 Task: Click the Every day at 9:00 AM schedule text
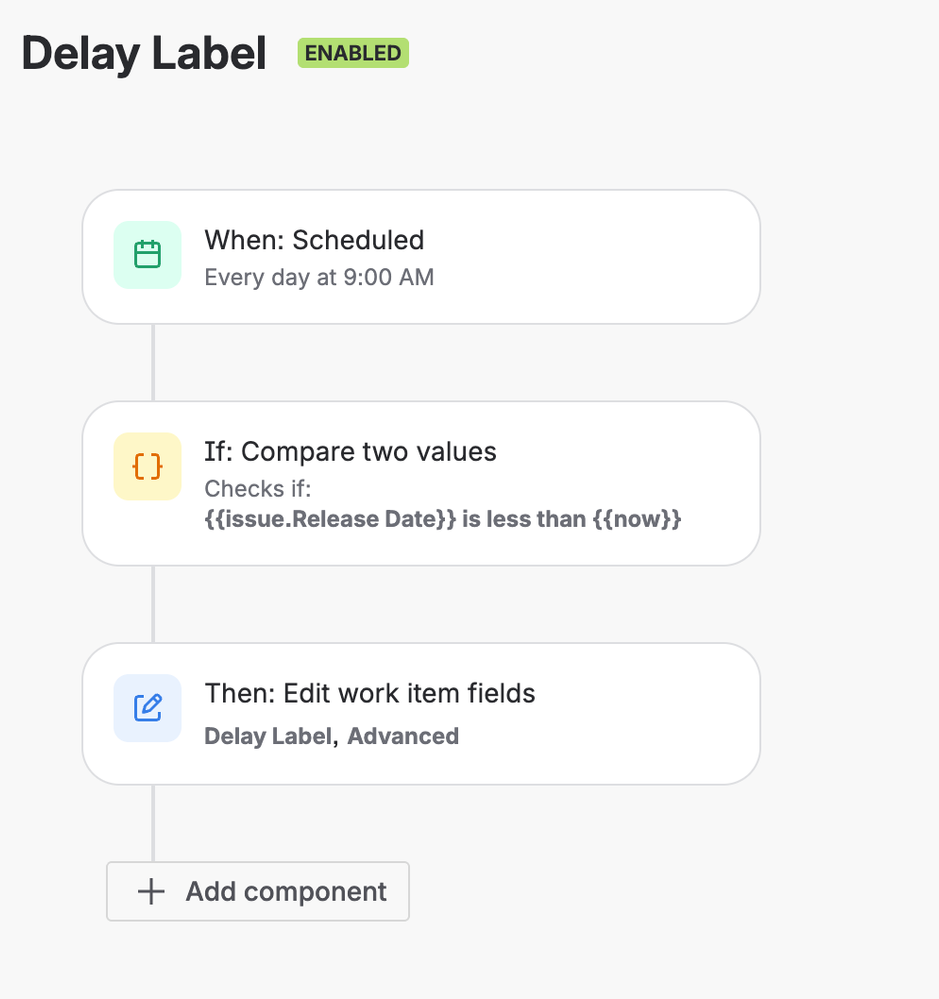tap(319, 277)
